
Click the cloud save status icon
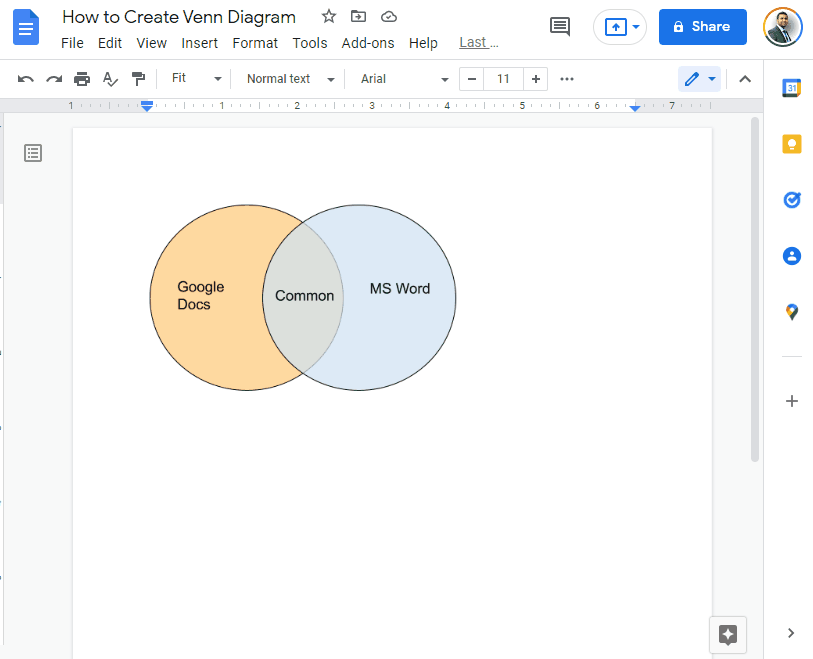[389, 17]
